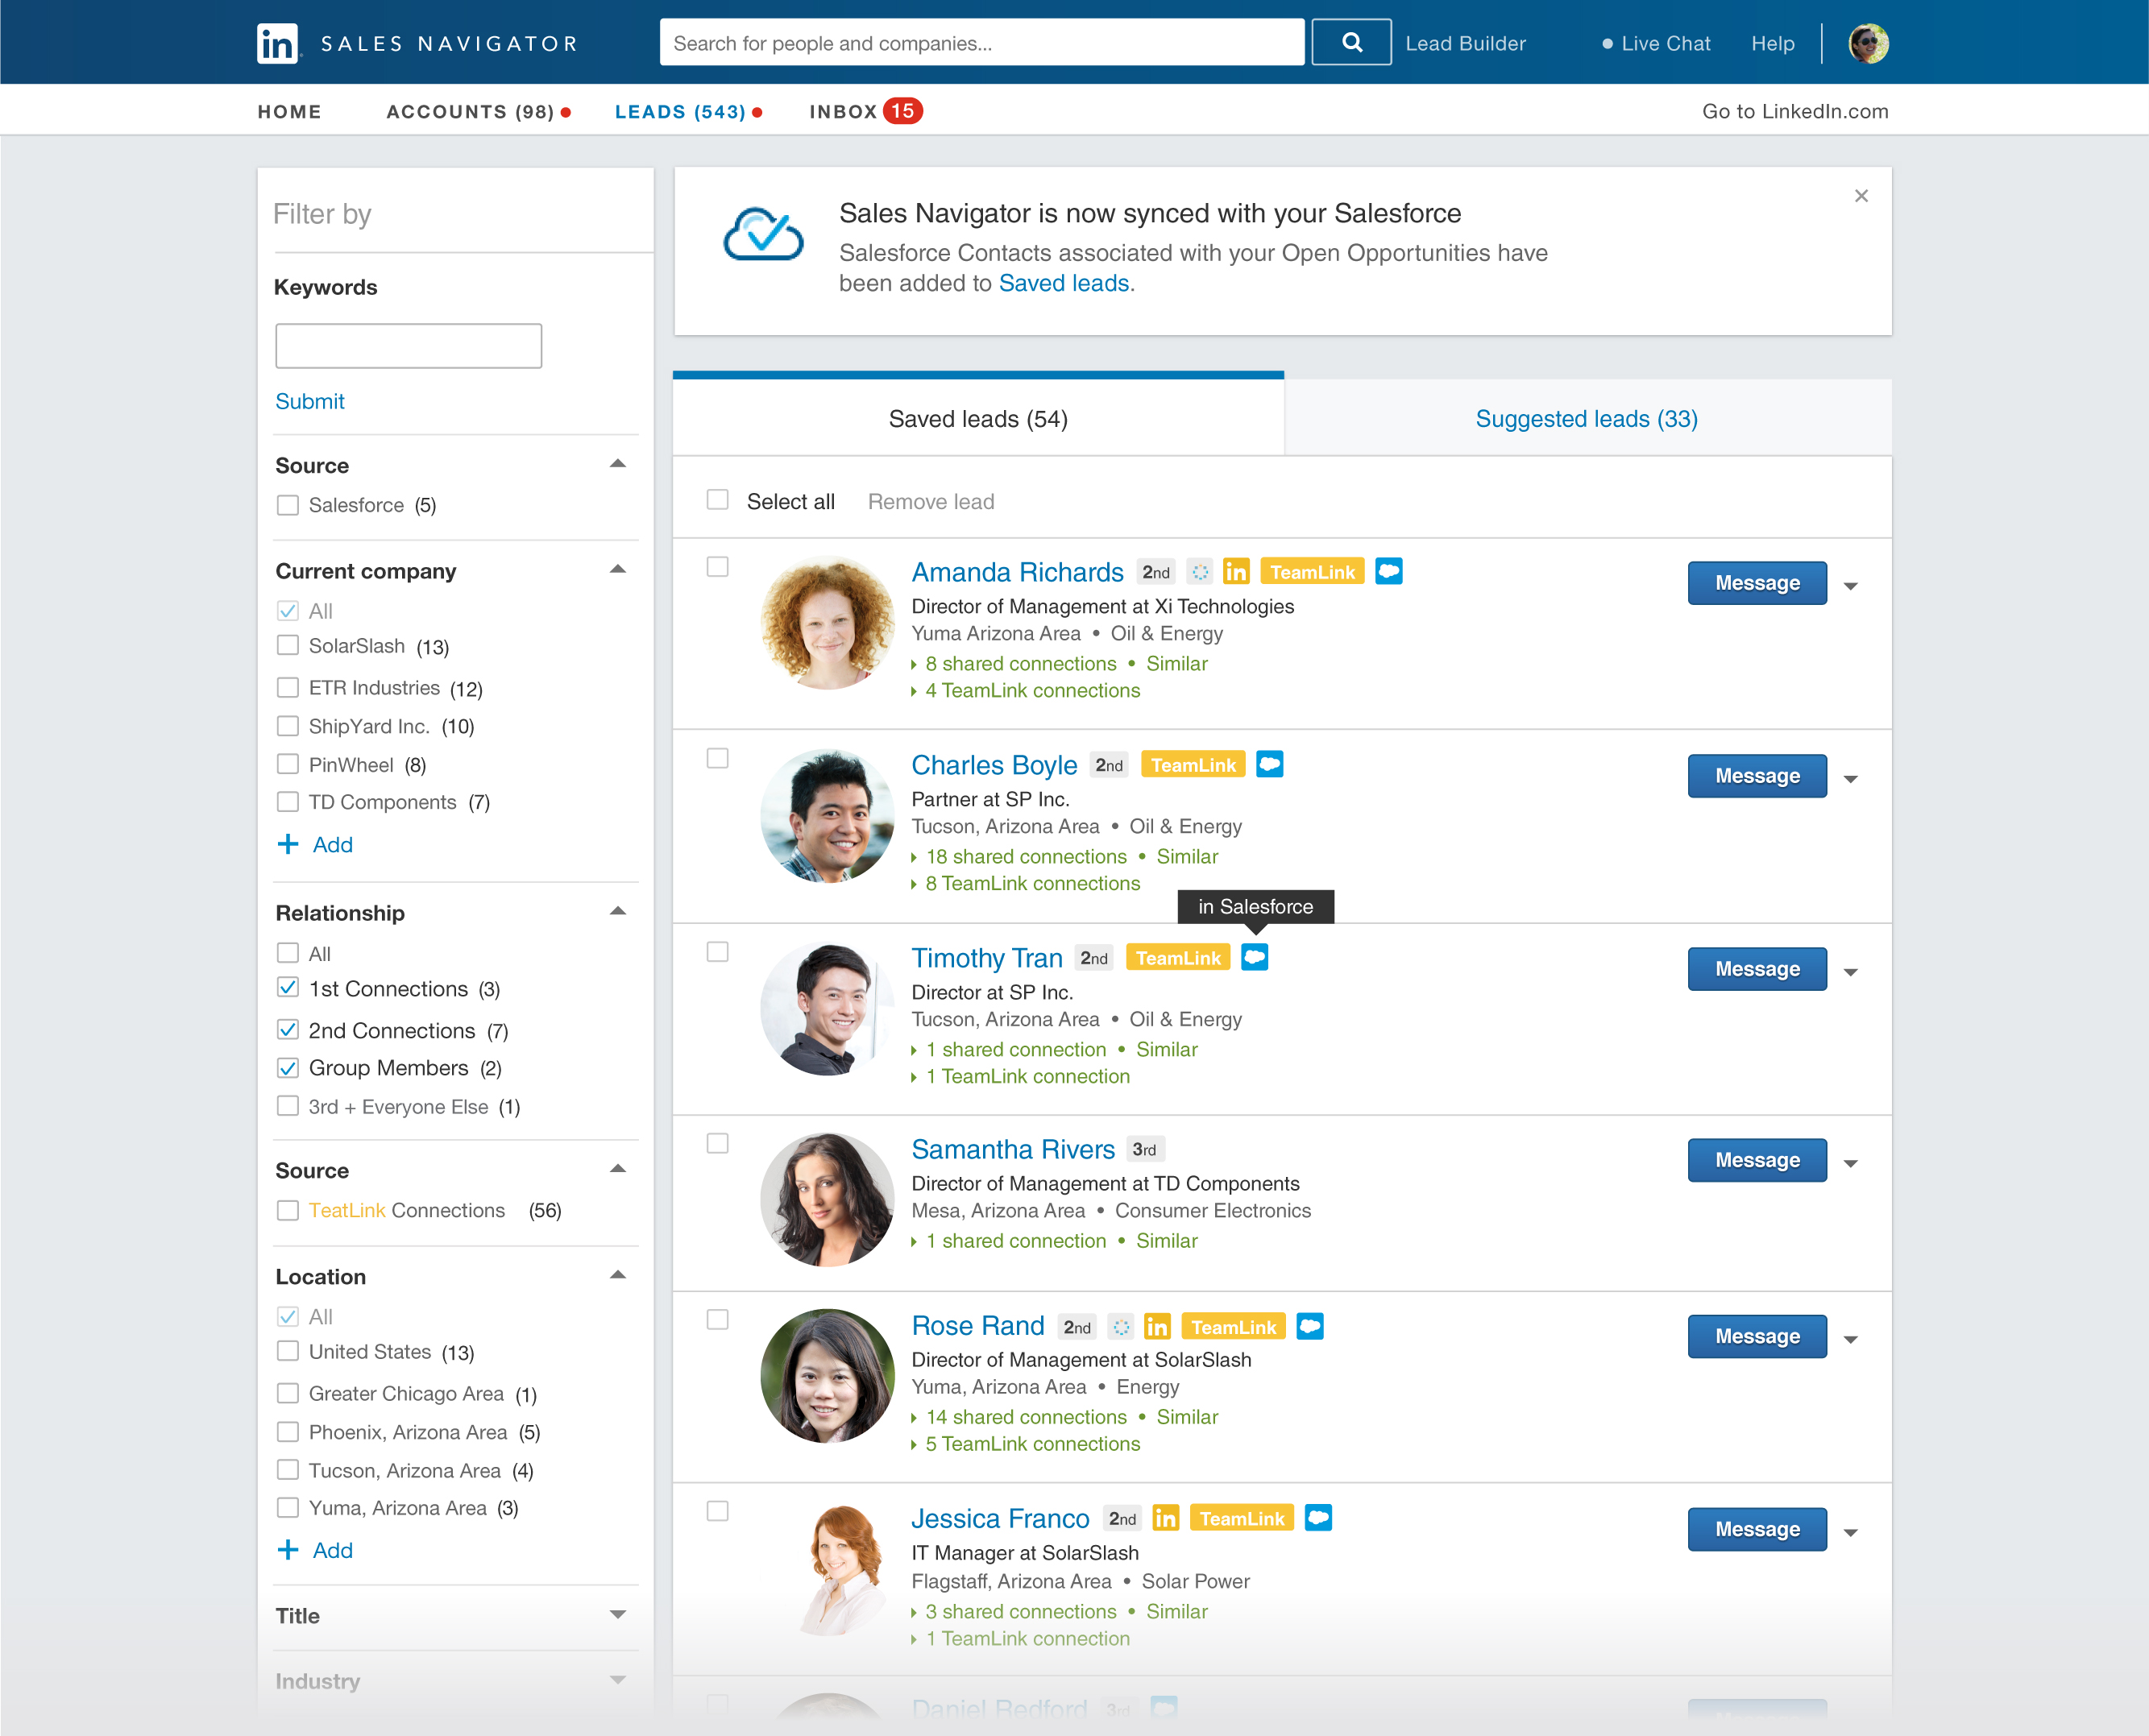
Task: Click Timothy Tran's Salesforce icon
Action: click(1254, 957)
